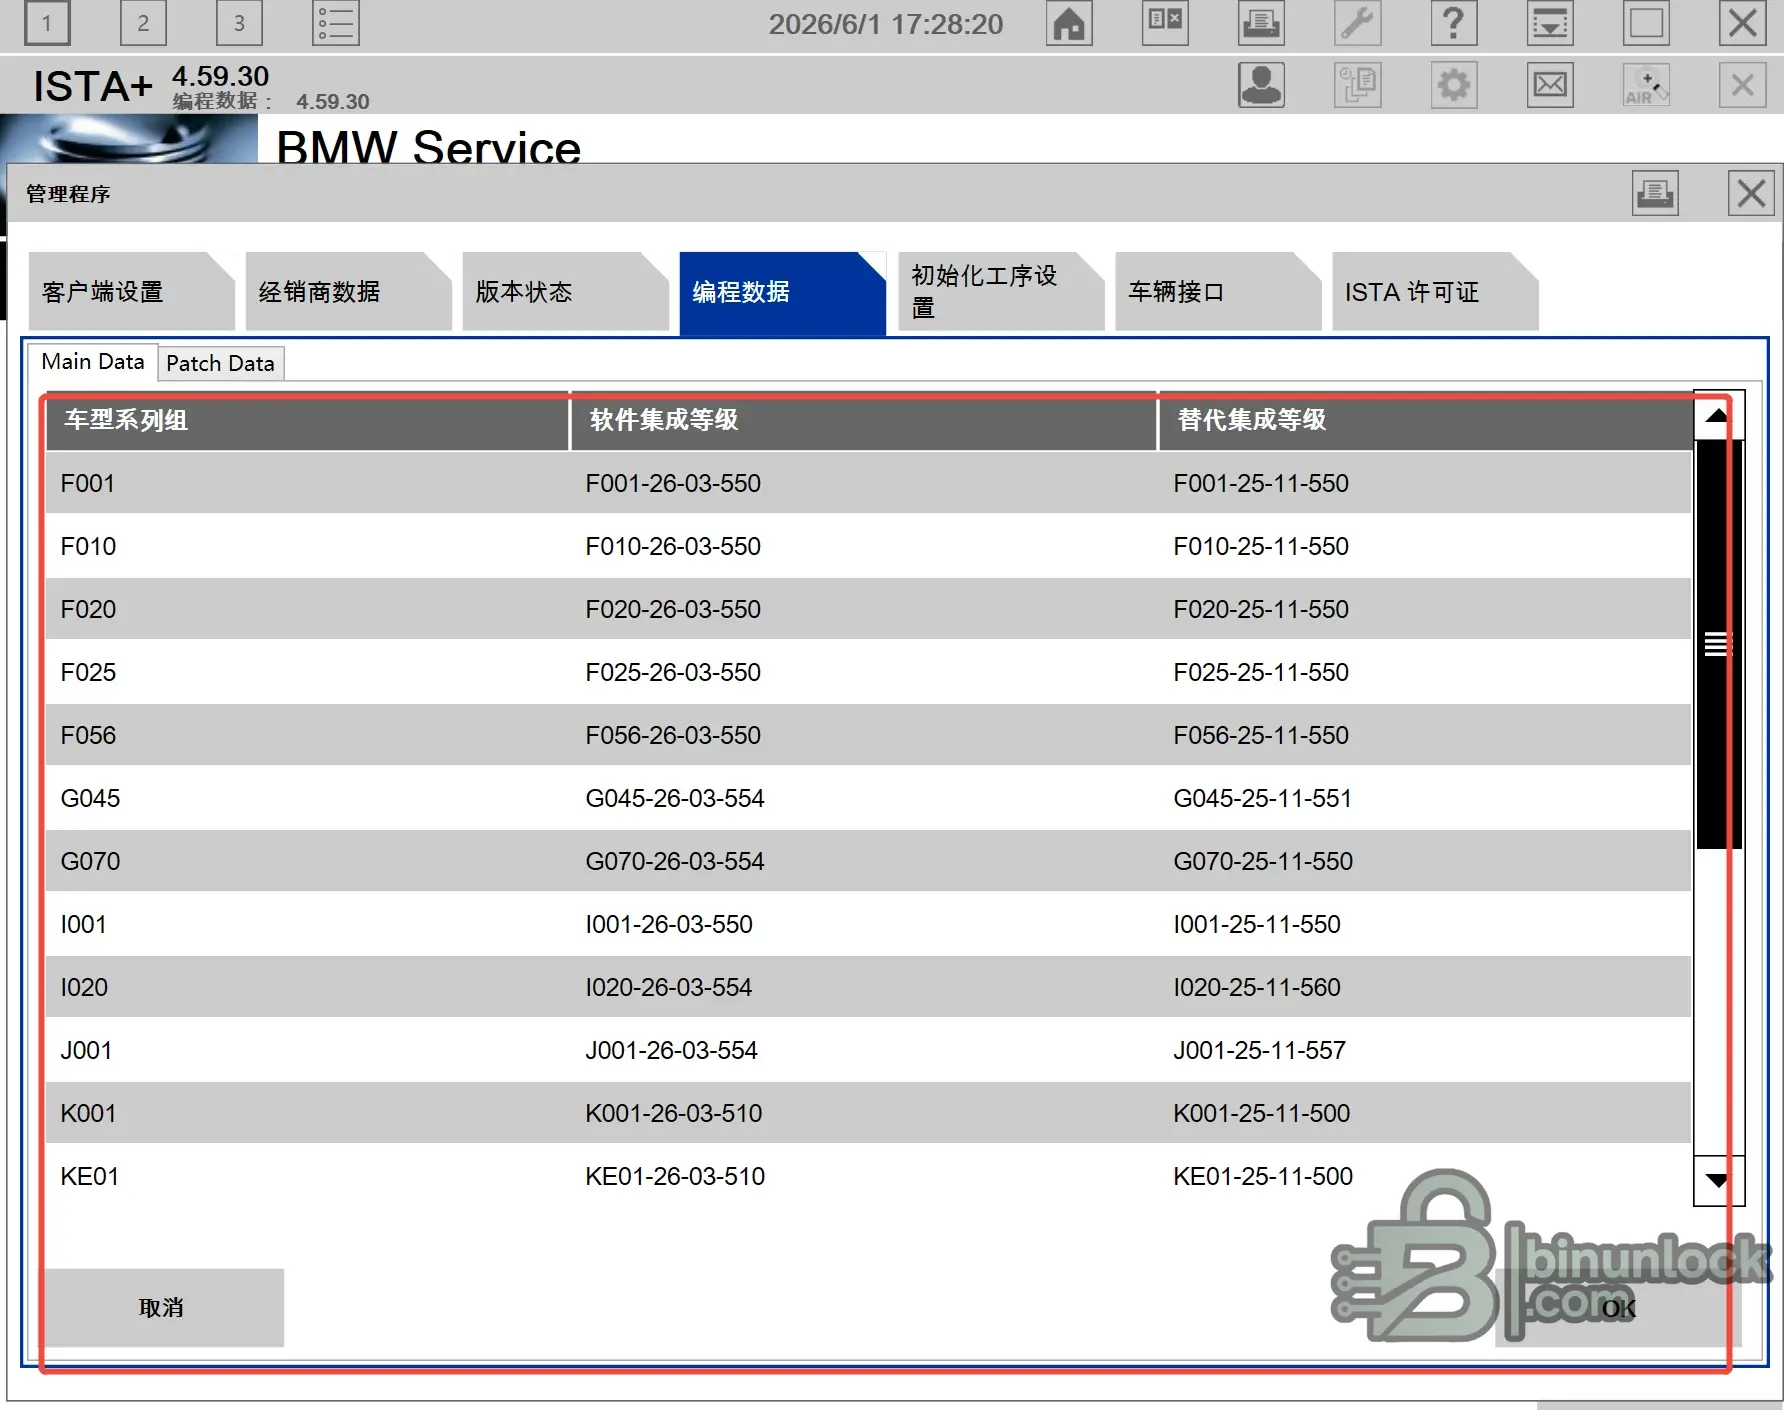Click the G070-25-11-550 cell
This screenshot has height=1410, width=1784.
tap(1263, 861)
